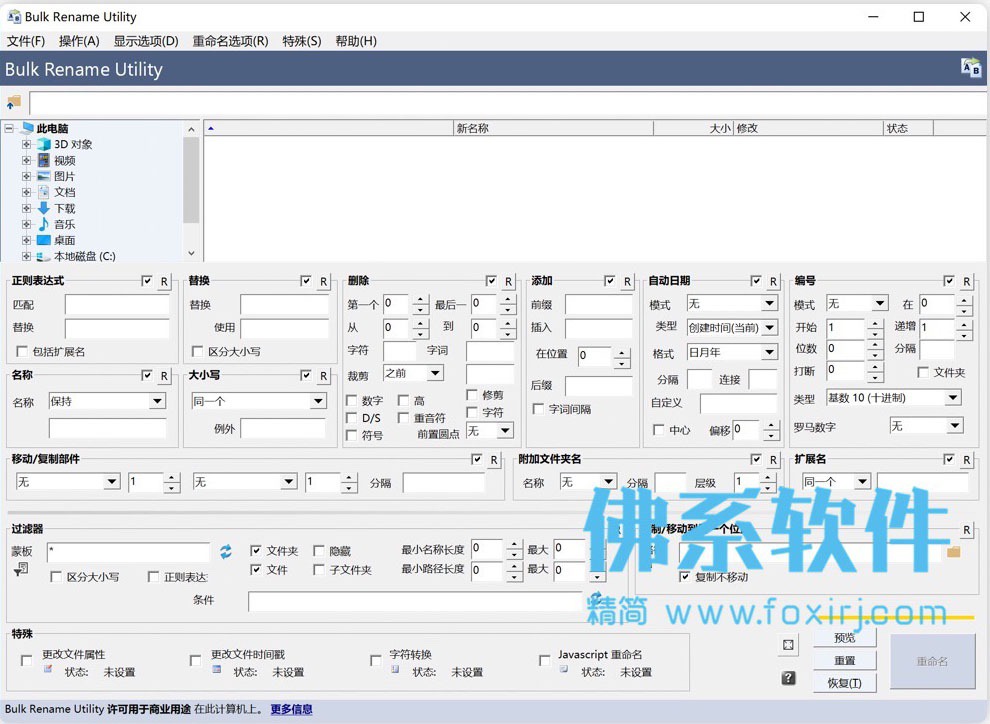
Task: Click the folder-up navigation icon
Action: click(x=13, y=102)
